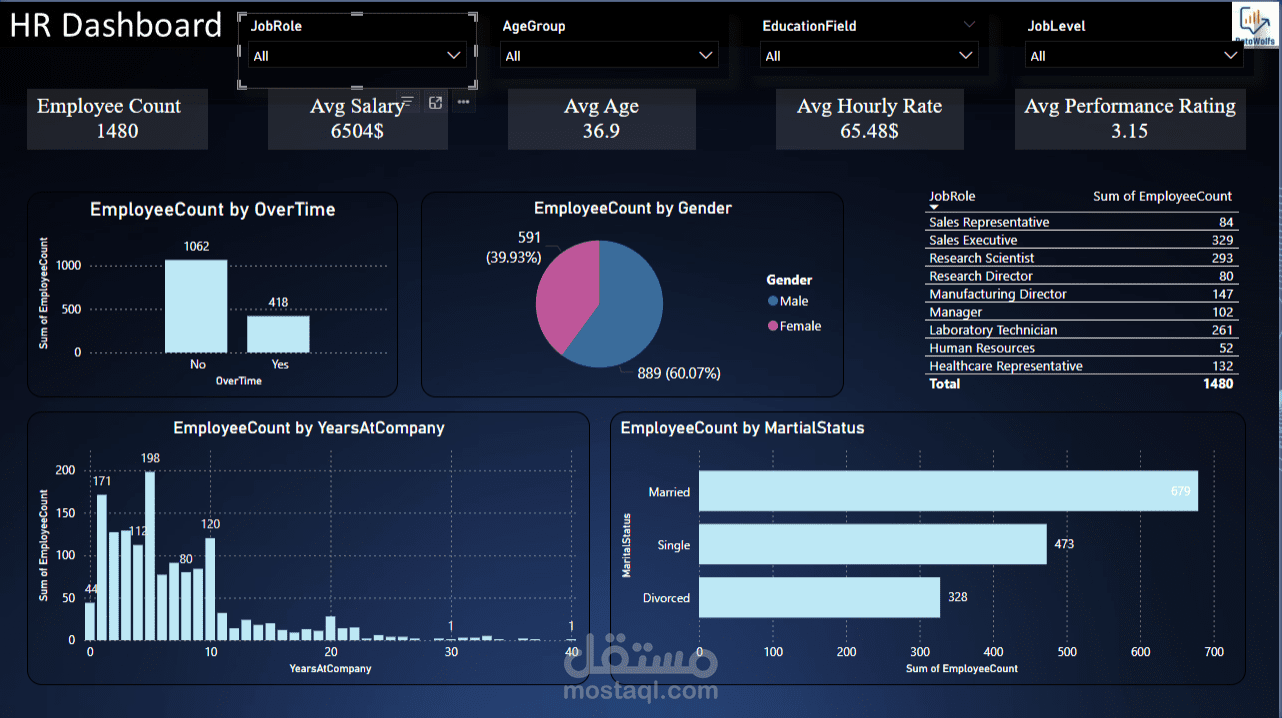The width and height of the screenshot is (1282, 718).
Task: Sort table by Sum of EmployeeCount header
Action: click(x=1162, y=196)
